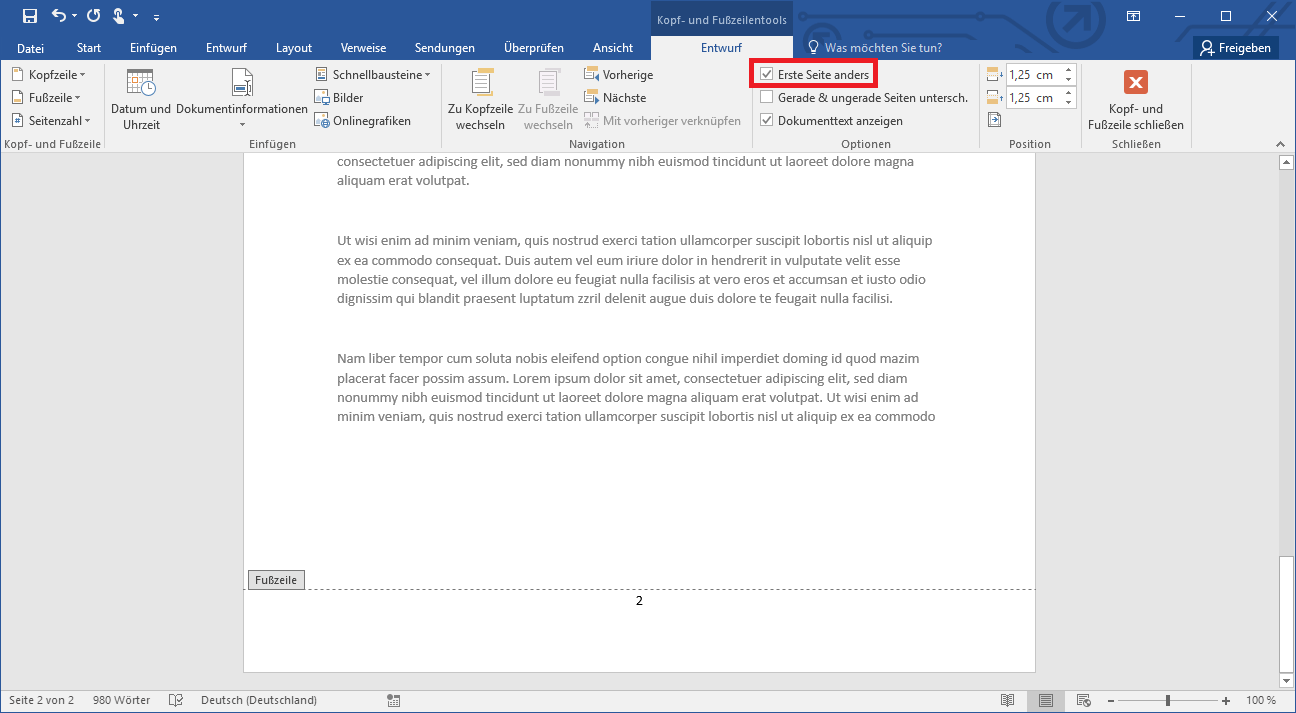Click Zu Fußzeile wechseln

click(x=548, y=100)
